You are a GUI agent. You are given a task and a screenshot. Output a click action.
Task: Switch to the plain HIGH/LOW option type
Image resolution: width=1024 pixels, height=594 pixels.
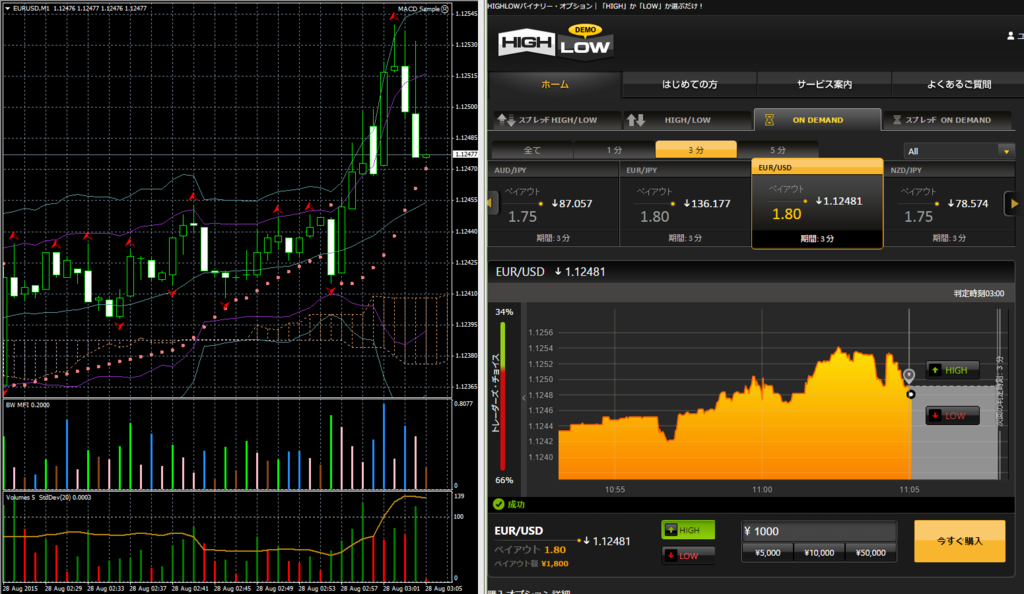[x=686, y=120]
